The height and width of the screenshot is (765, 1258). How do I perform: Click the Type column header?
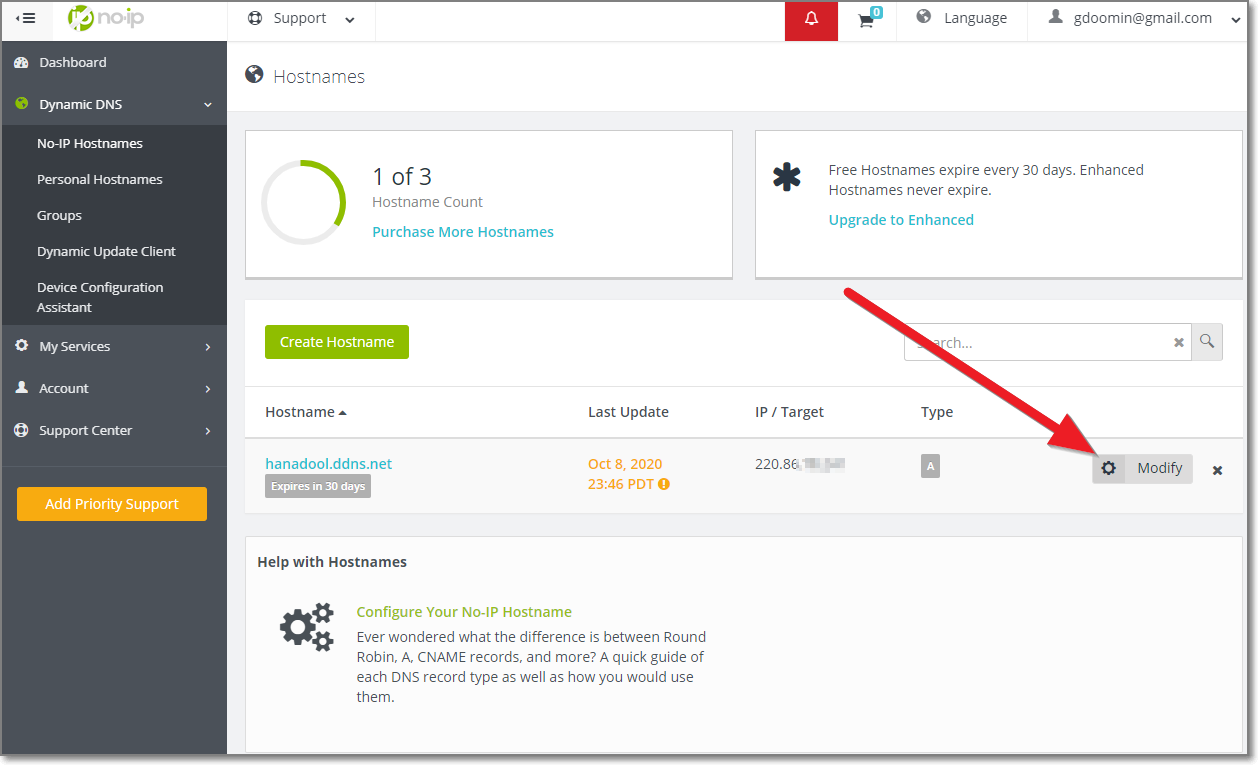937,412
